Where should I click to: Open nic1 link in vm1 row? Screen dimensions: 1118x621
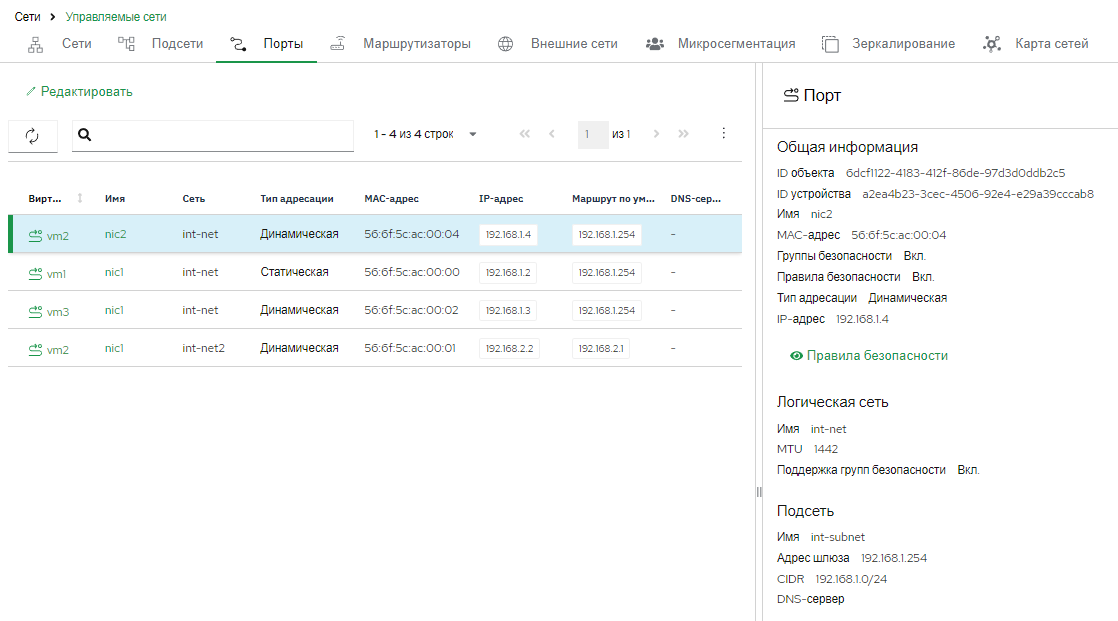114,272
